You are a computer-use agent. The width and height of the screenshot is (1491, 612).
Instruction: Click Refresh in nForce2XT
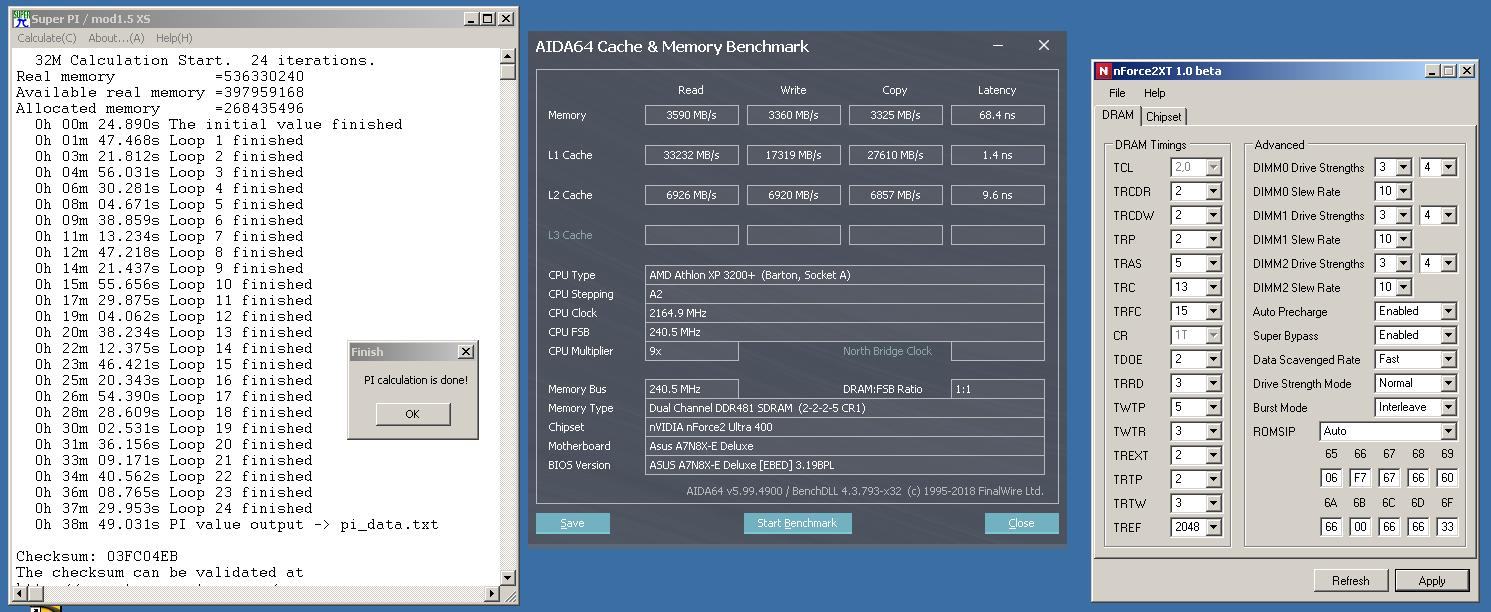coord(1350,581)
